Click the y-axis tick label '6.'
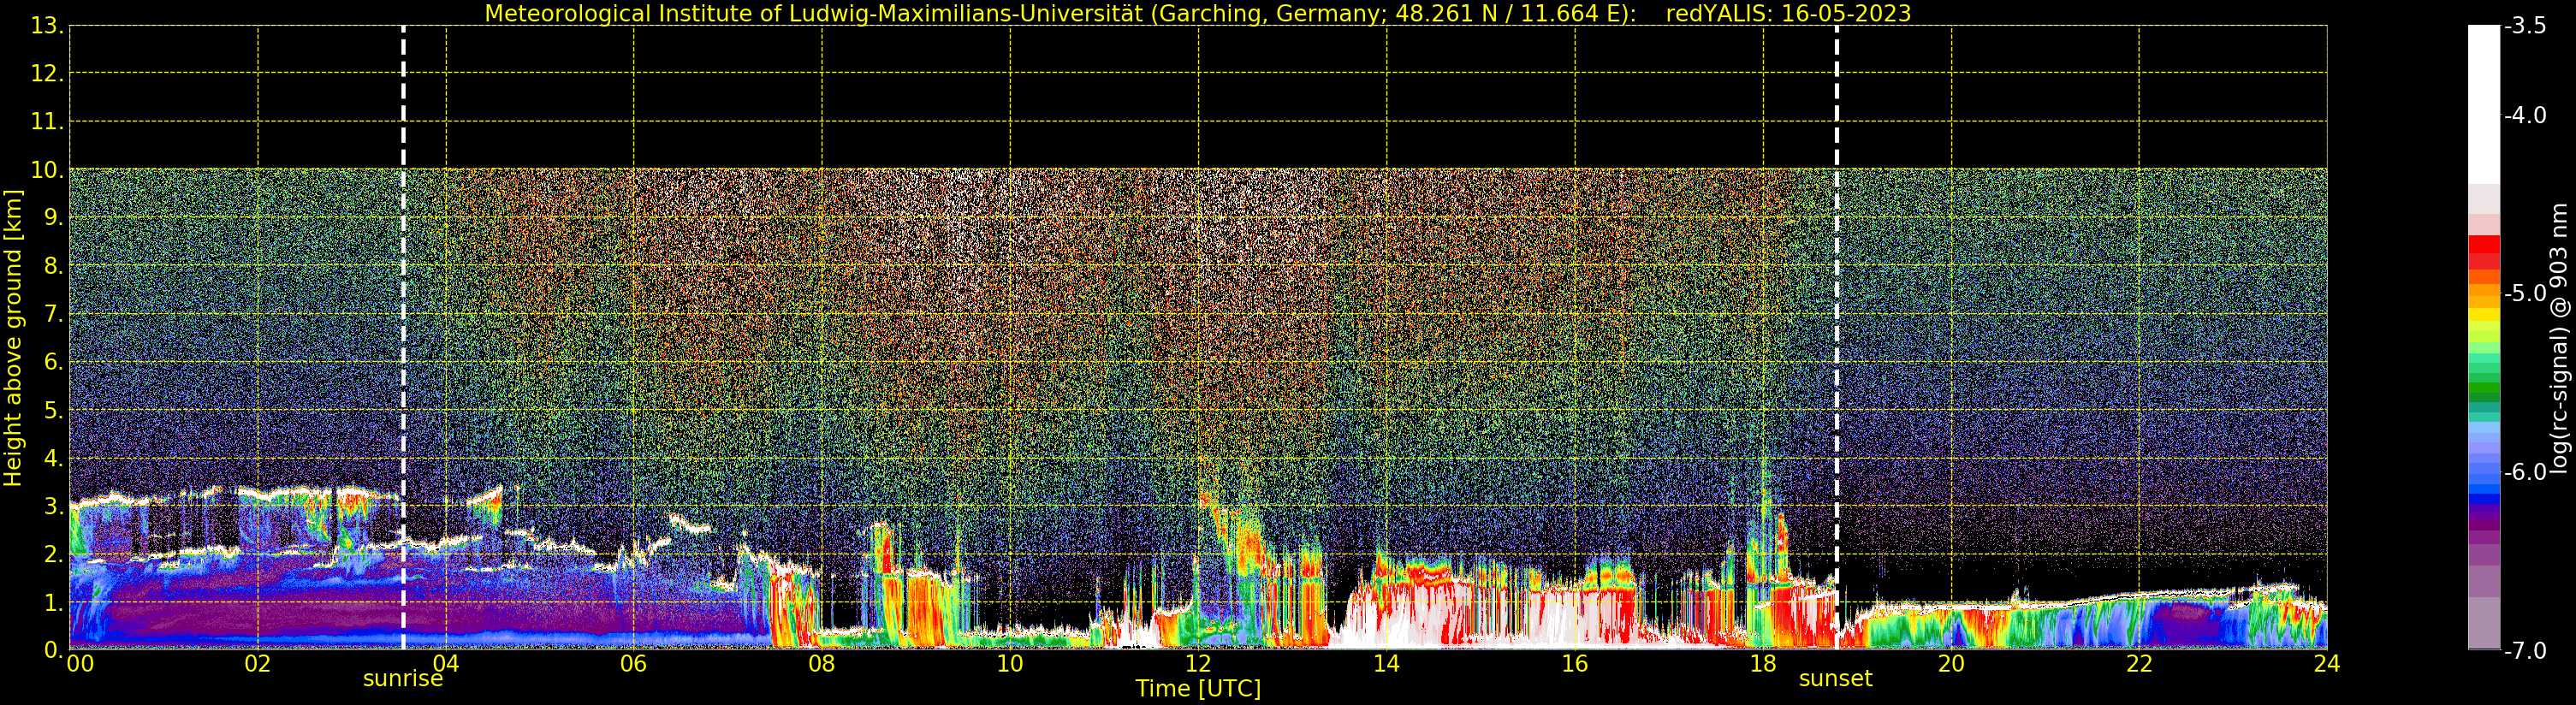 (53, 362)
